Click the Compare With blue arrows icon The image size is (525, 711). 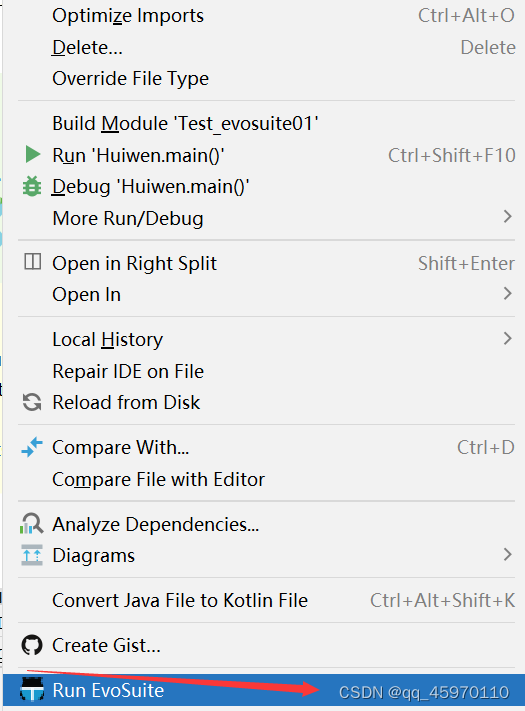point(32,447)
